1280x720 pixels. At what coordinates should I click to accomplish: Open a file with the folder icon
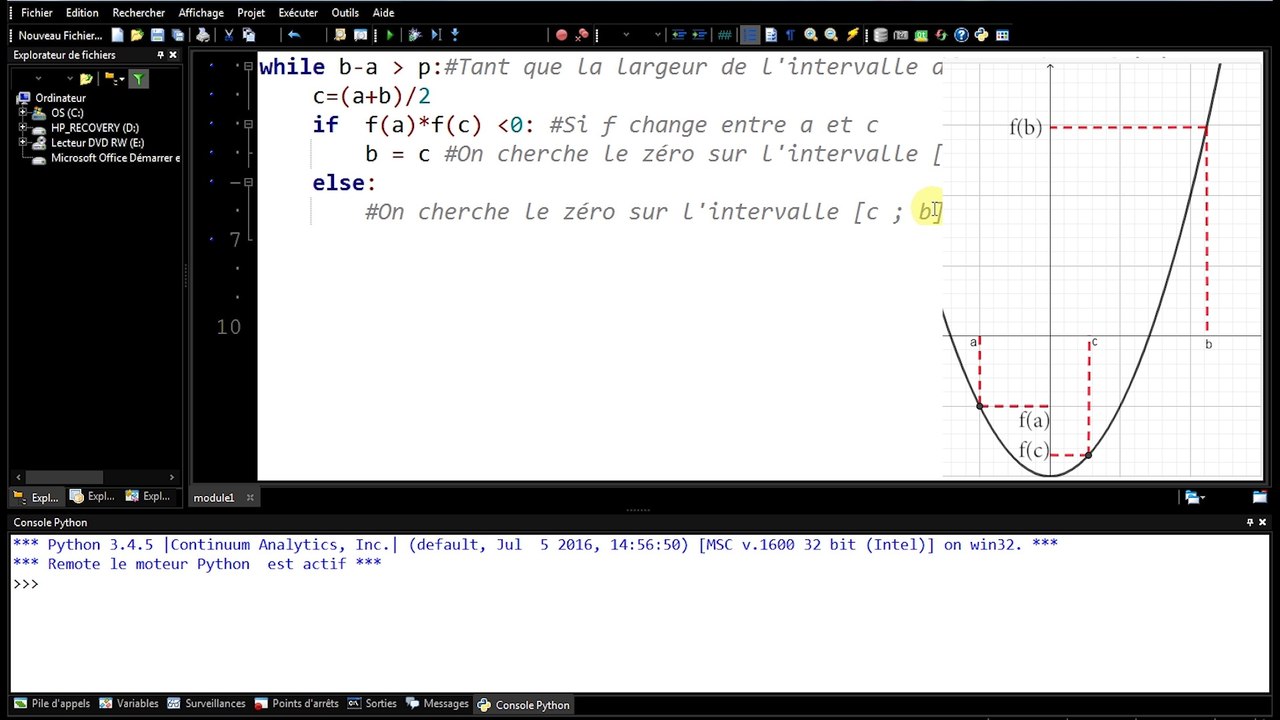137,35
